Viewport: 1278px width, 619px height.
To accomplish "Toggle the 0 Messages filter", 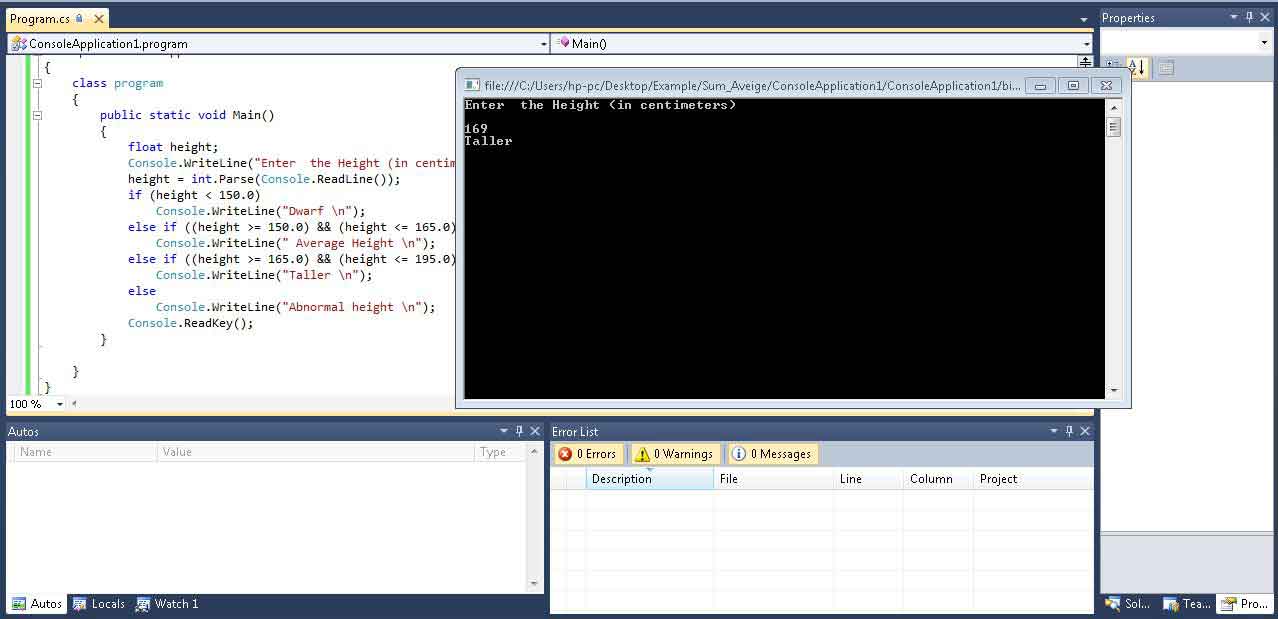I will pos(772,454).
